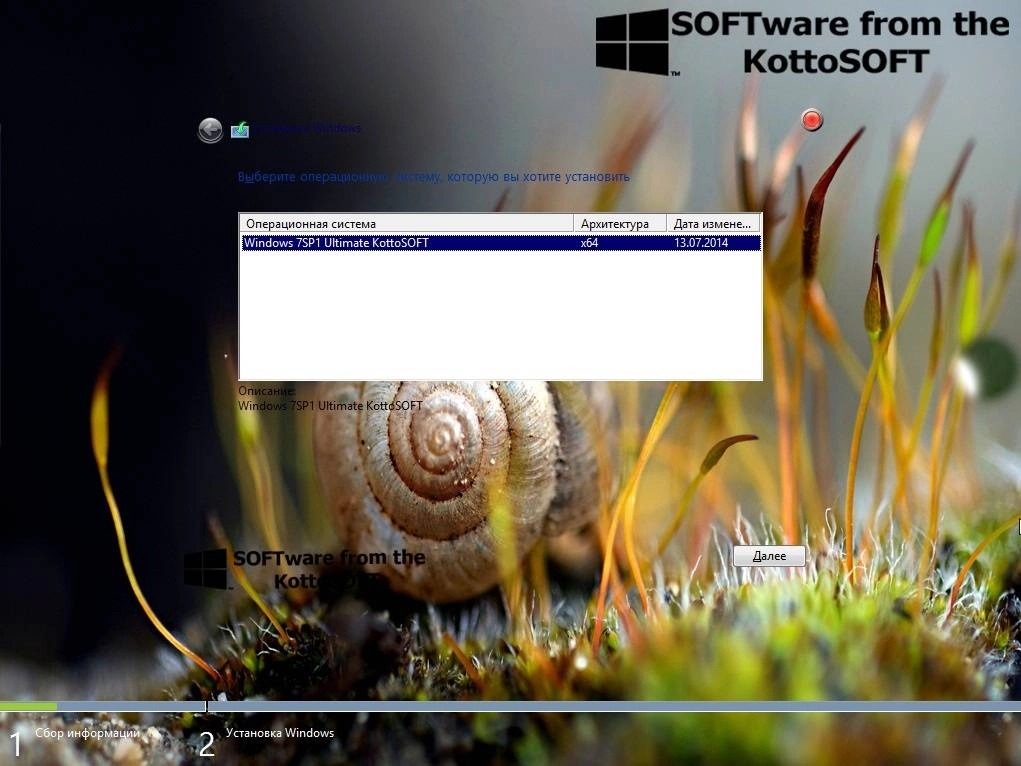Click the round back arrow button

tap(210, 130)
